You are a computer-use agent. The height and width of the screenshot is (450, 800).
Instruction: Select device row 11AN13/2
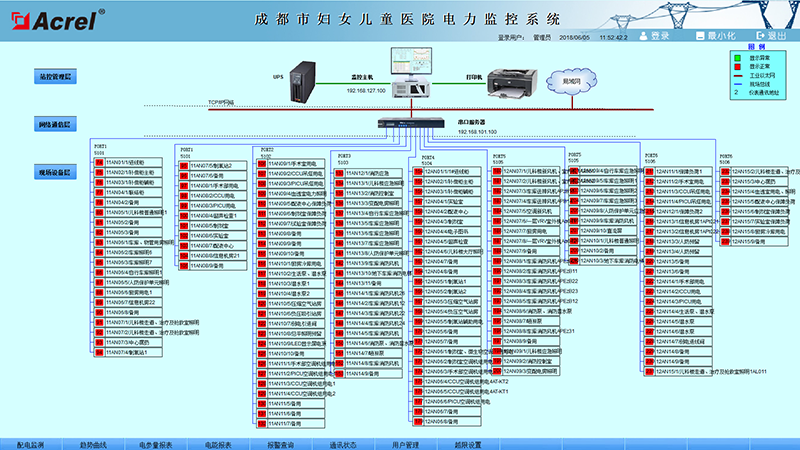(368, 193)
